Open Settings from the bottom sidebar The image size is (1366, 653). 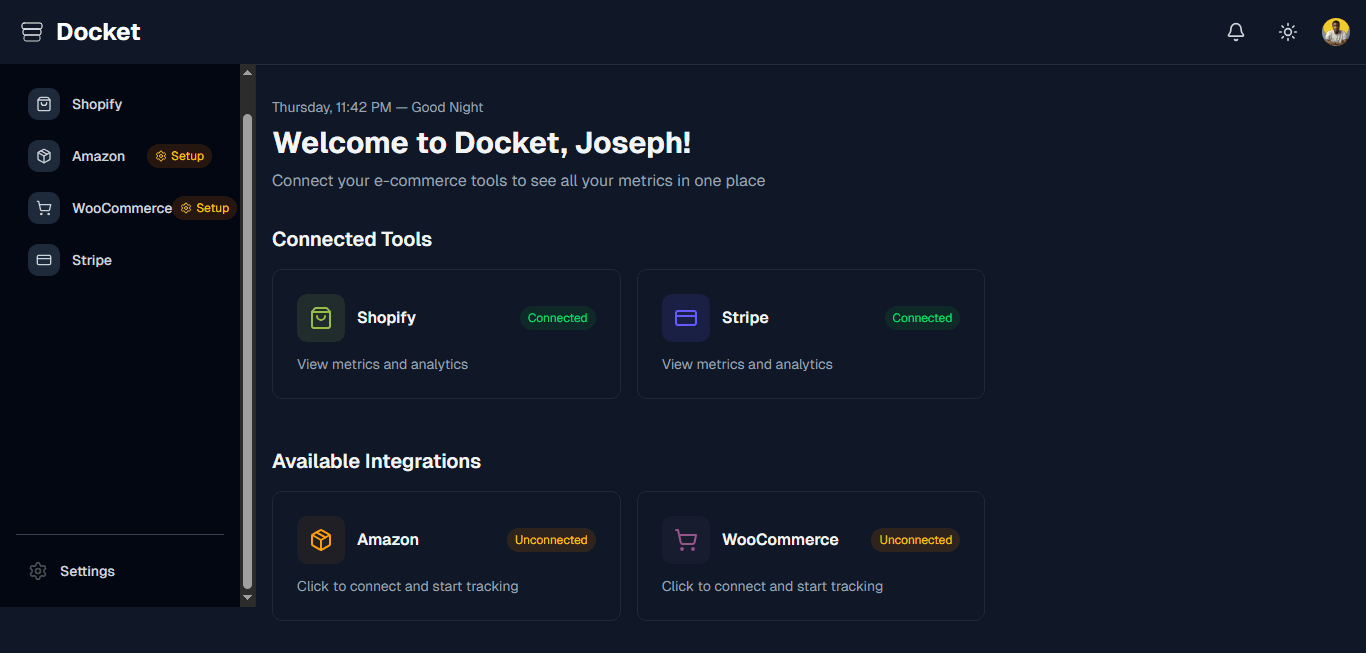(x=87, y=571)
